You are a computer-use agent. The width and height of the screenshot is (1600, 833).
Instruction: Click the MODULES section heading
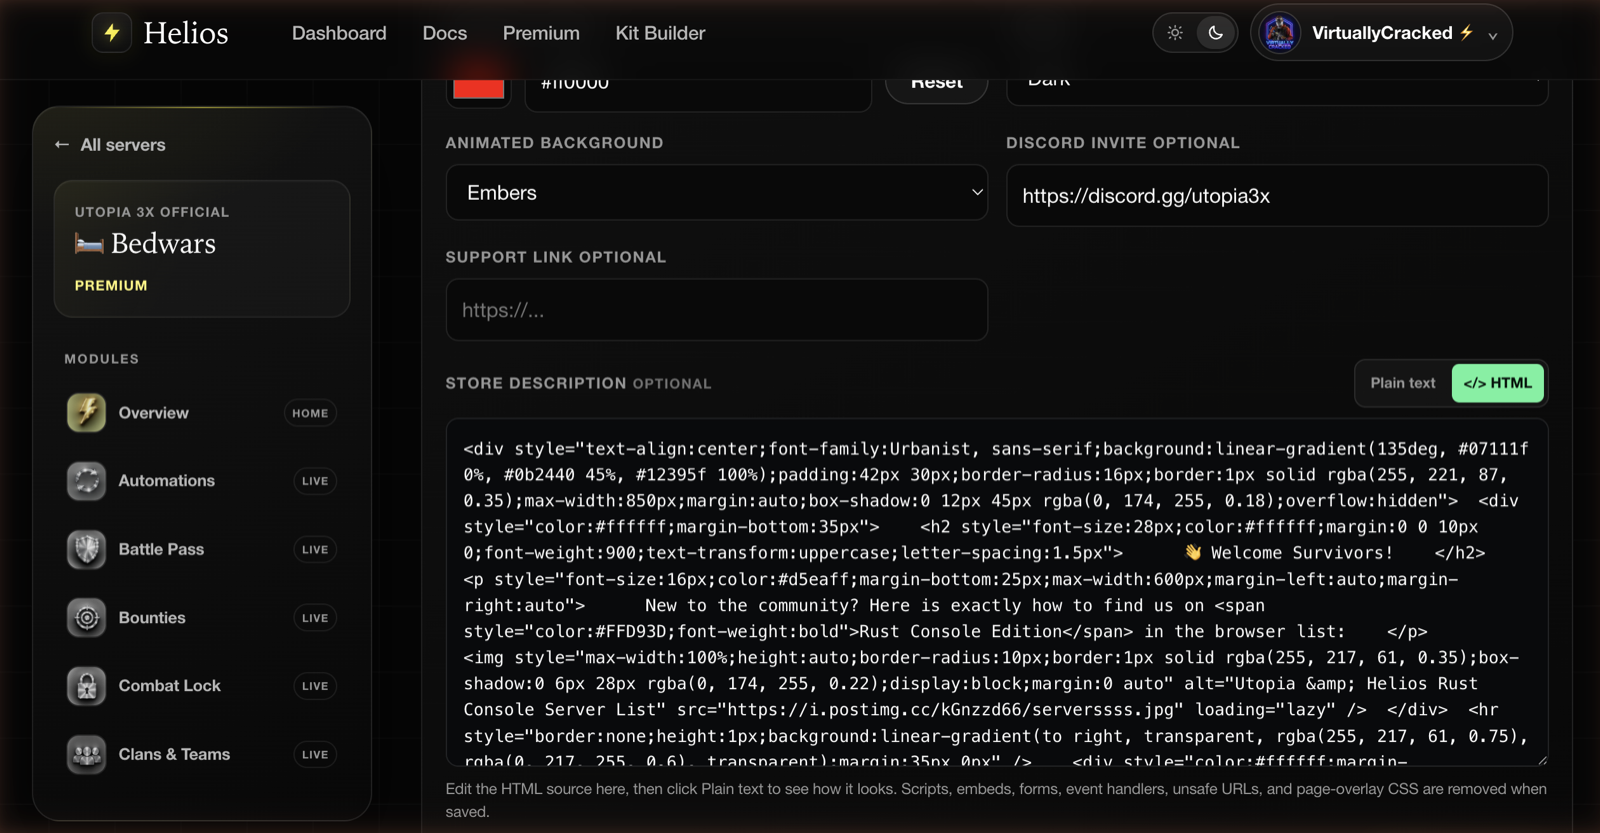pos(102,359)
